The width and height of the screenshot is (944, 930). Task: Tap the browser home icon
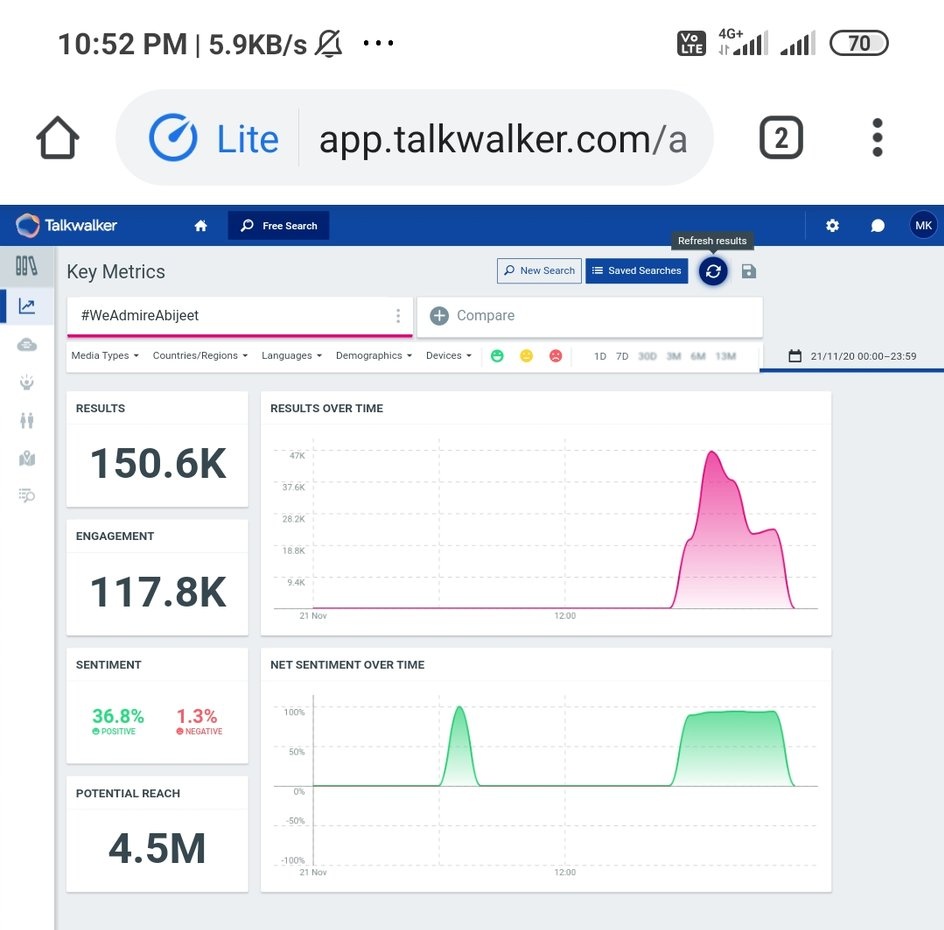pyautogui.click(x=58, y=138)
